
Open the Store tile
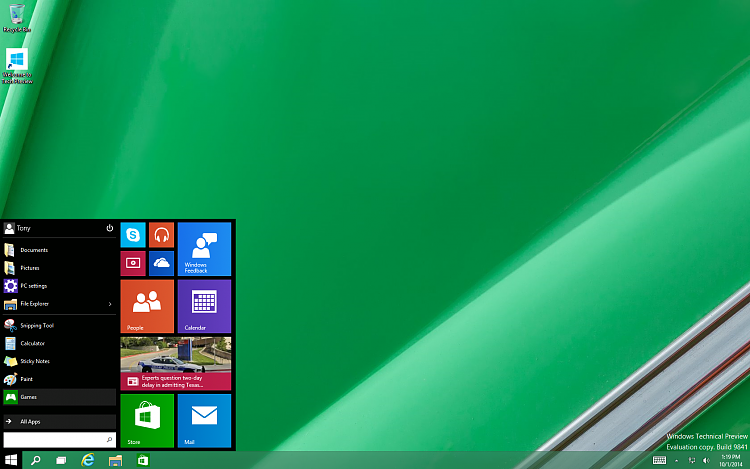pyautogui.click(x=147, y=421)
